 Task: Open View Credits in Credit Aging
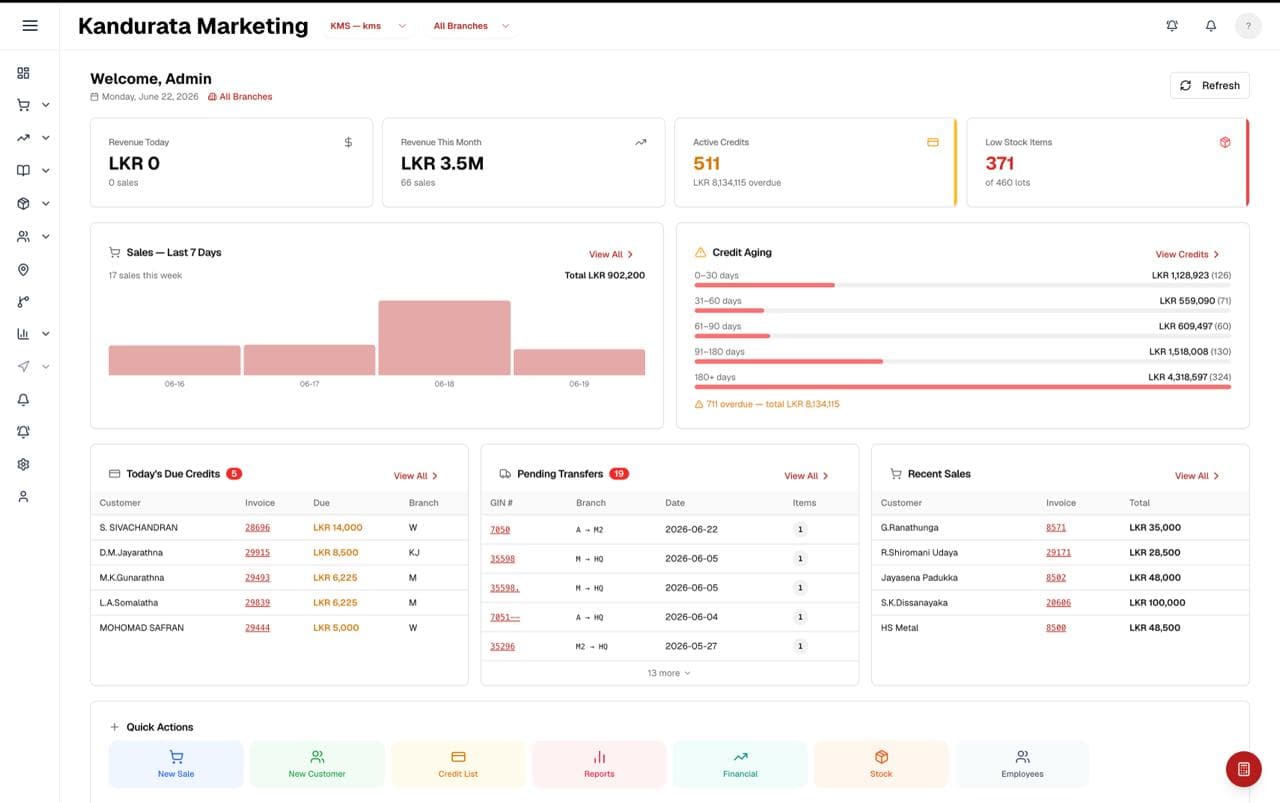click(x=1187, y=254)
